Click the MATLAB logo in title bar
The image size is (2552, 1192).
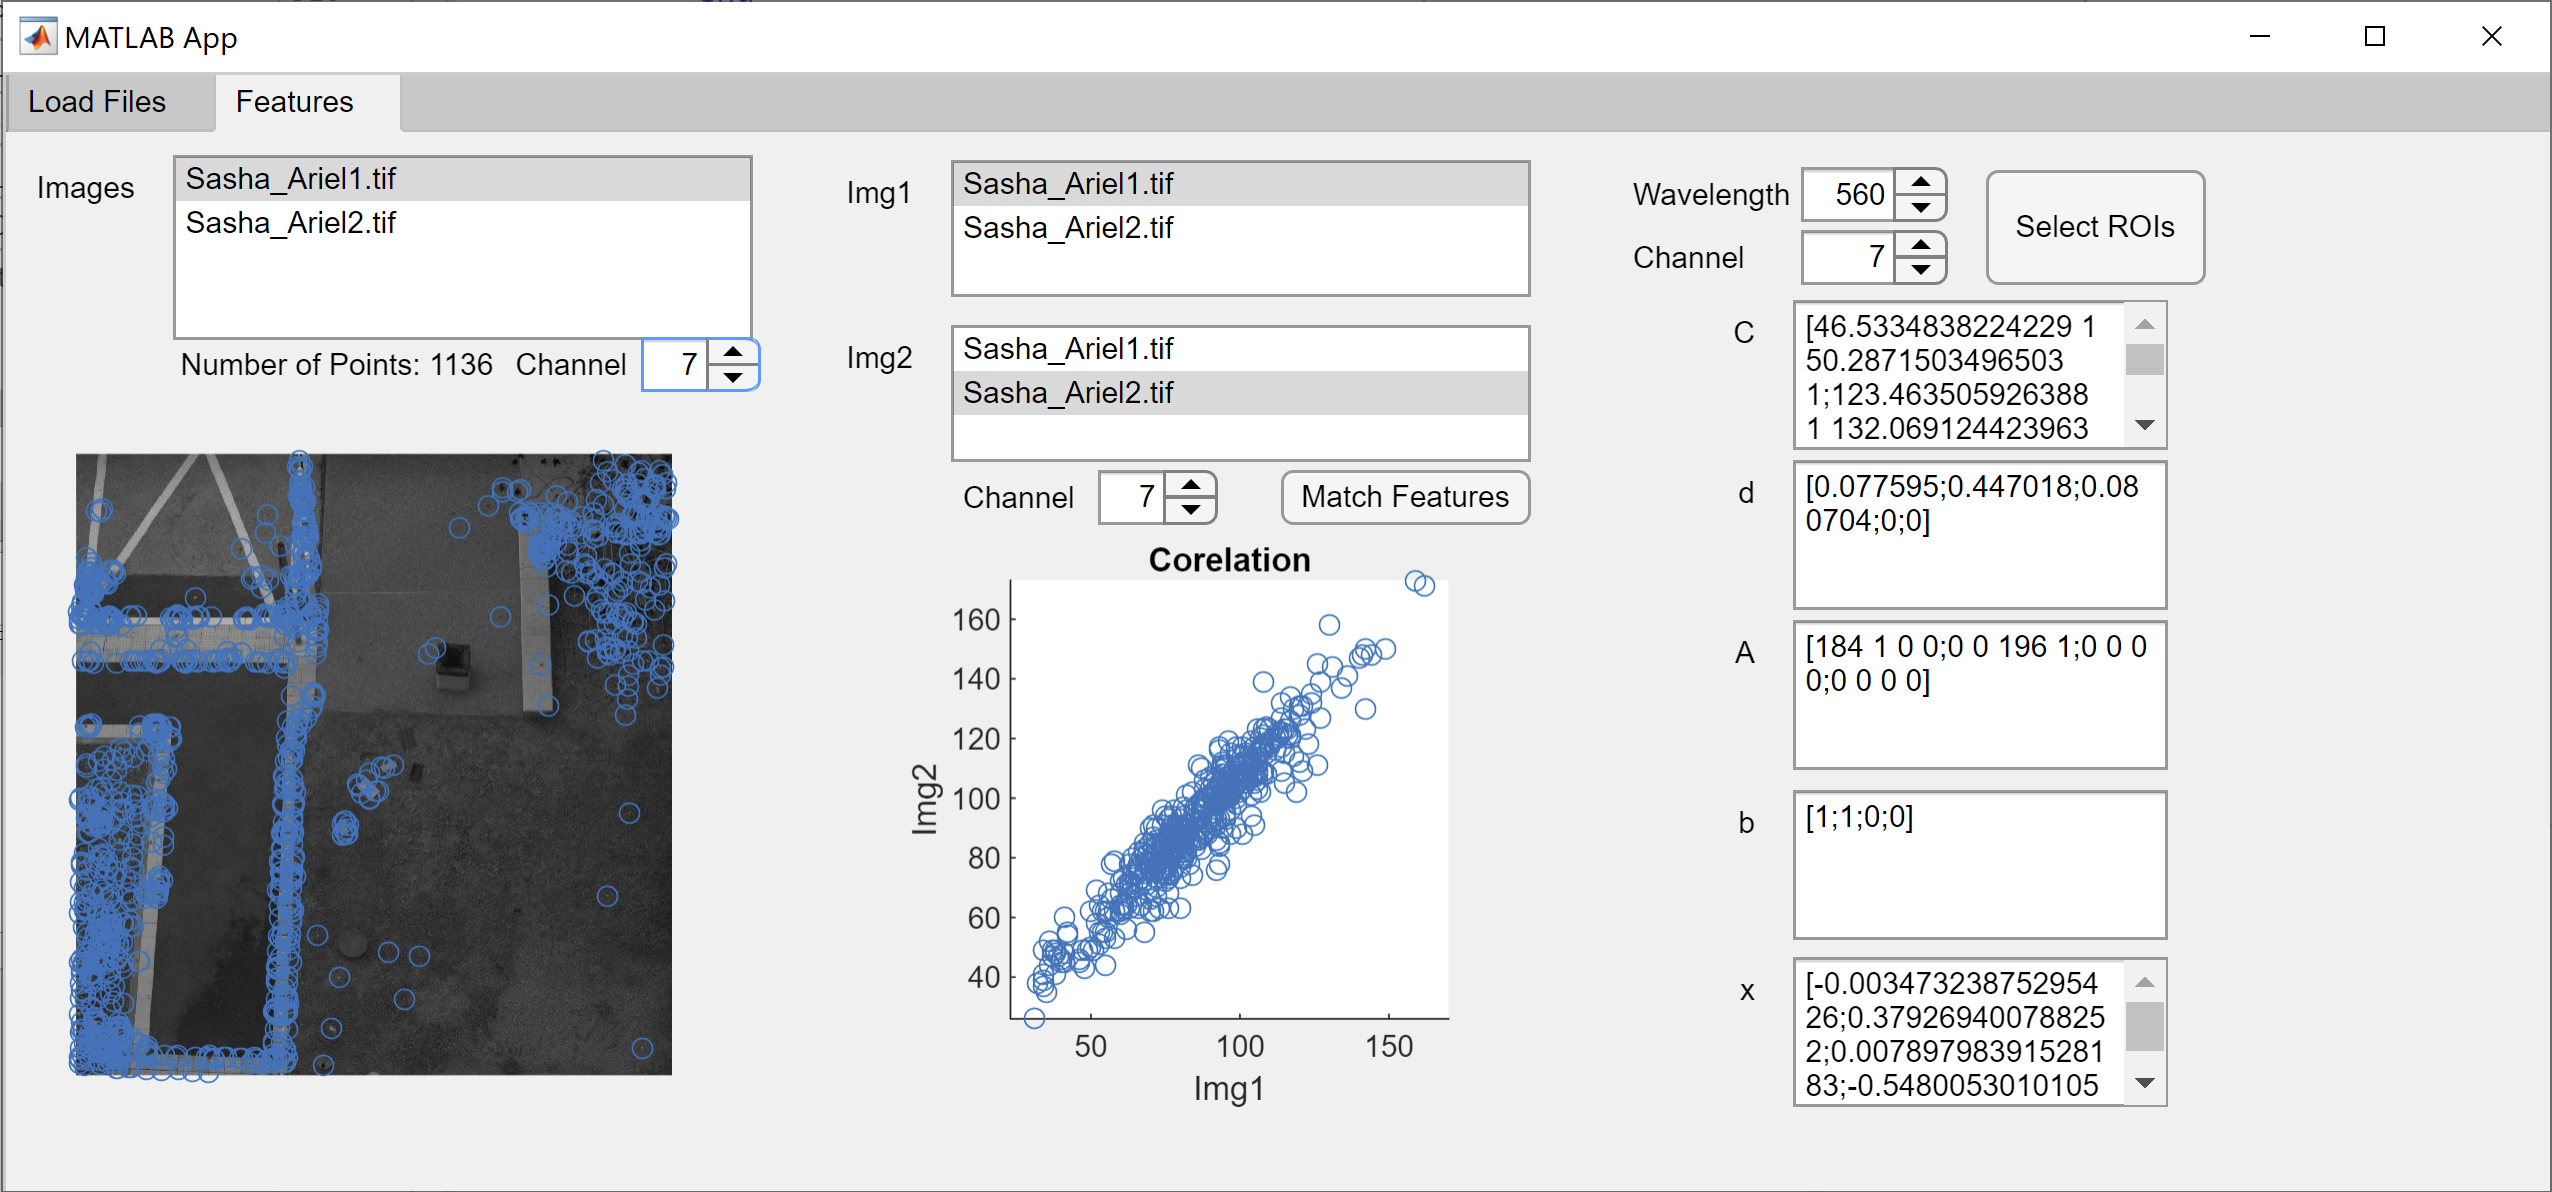(38, 38)
